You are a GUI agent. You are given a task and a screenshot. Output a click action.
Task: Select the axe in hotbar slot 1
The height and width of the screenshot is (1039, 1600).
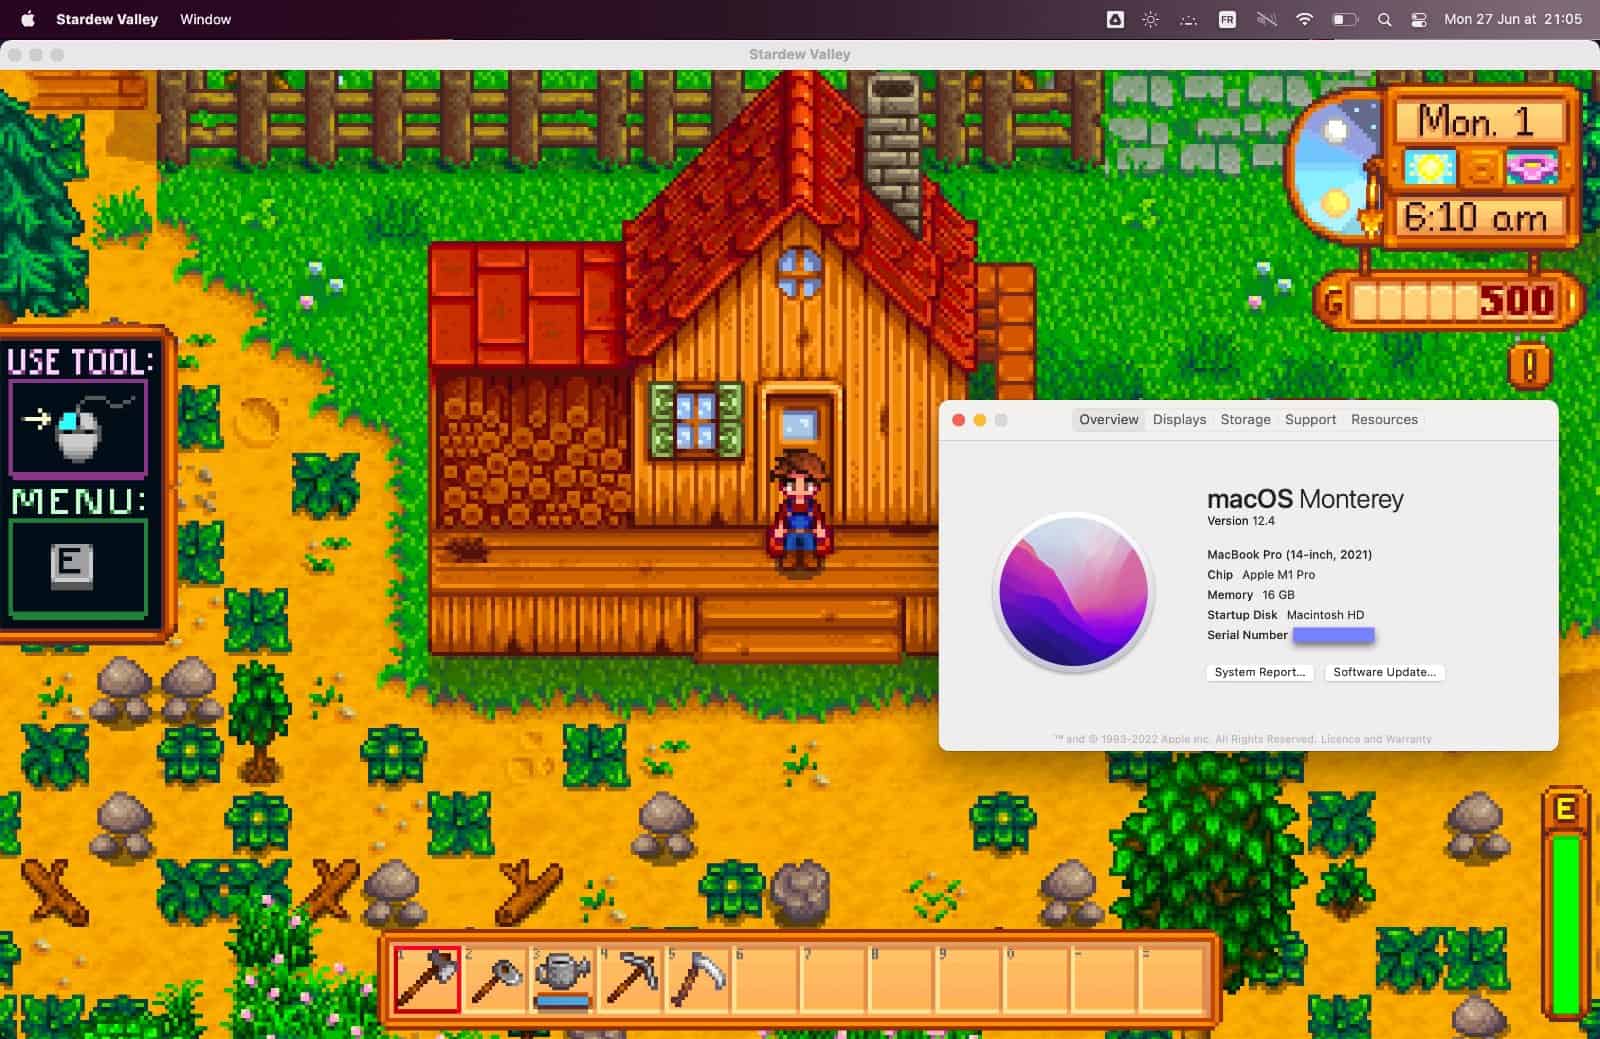(427, 979)
